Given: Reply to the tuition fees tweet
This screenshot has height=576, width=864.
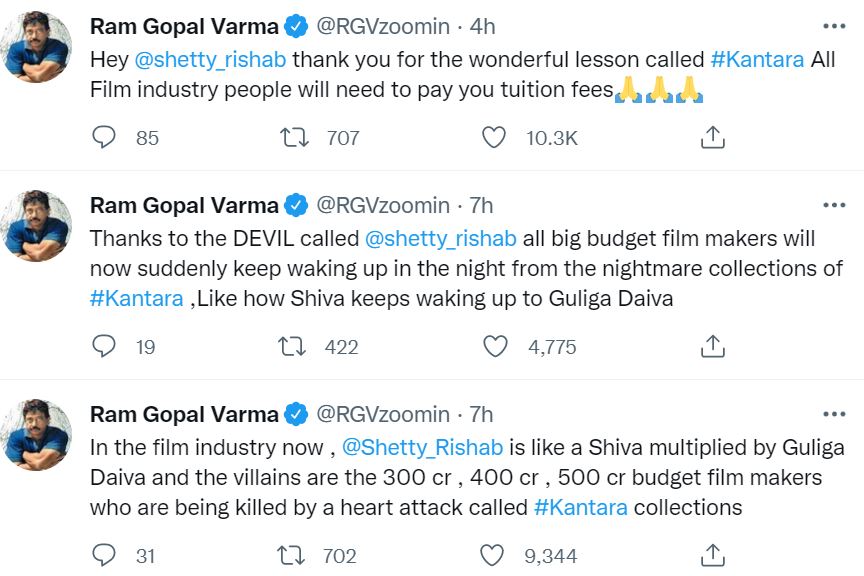Looking at the screenshot, I should (x=103, y=138).
